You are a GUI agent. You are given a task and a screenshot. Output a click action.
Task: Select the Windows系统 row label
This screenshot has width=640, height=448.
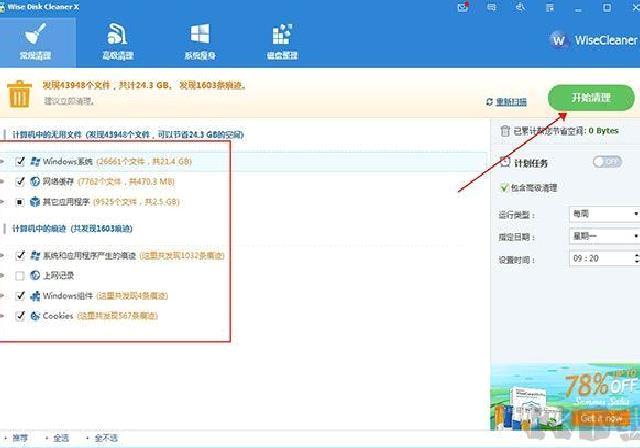click(x=68, y=162)
